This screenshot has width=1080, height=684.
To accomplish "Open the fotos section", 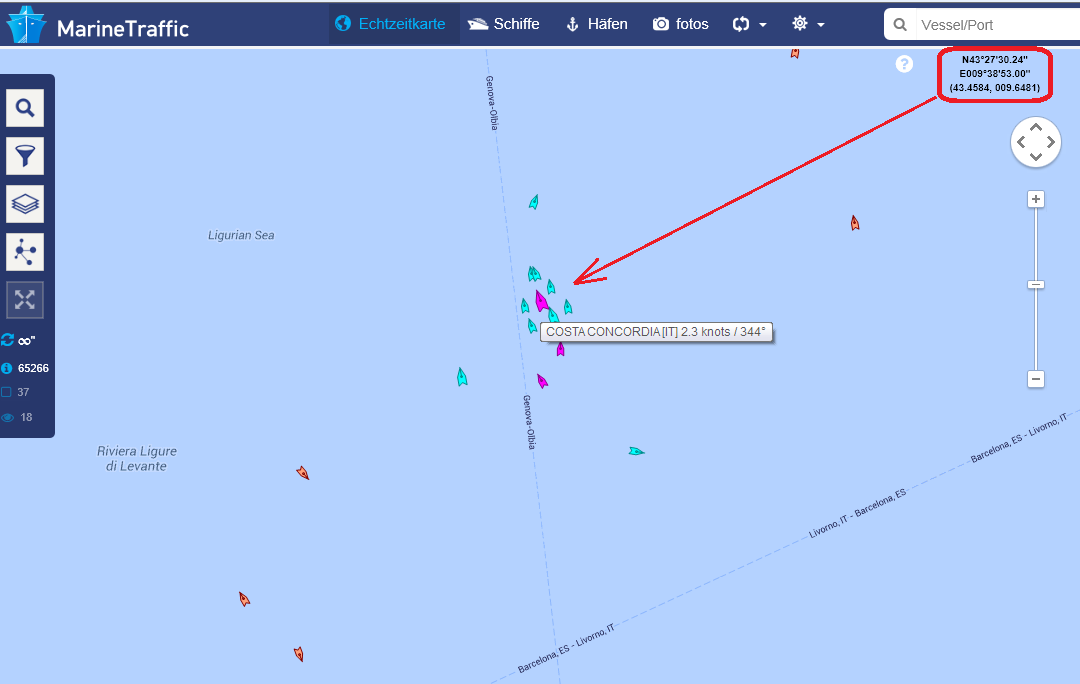I will pyautogui.click(x=681, y=24).
